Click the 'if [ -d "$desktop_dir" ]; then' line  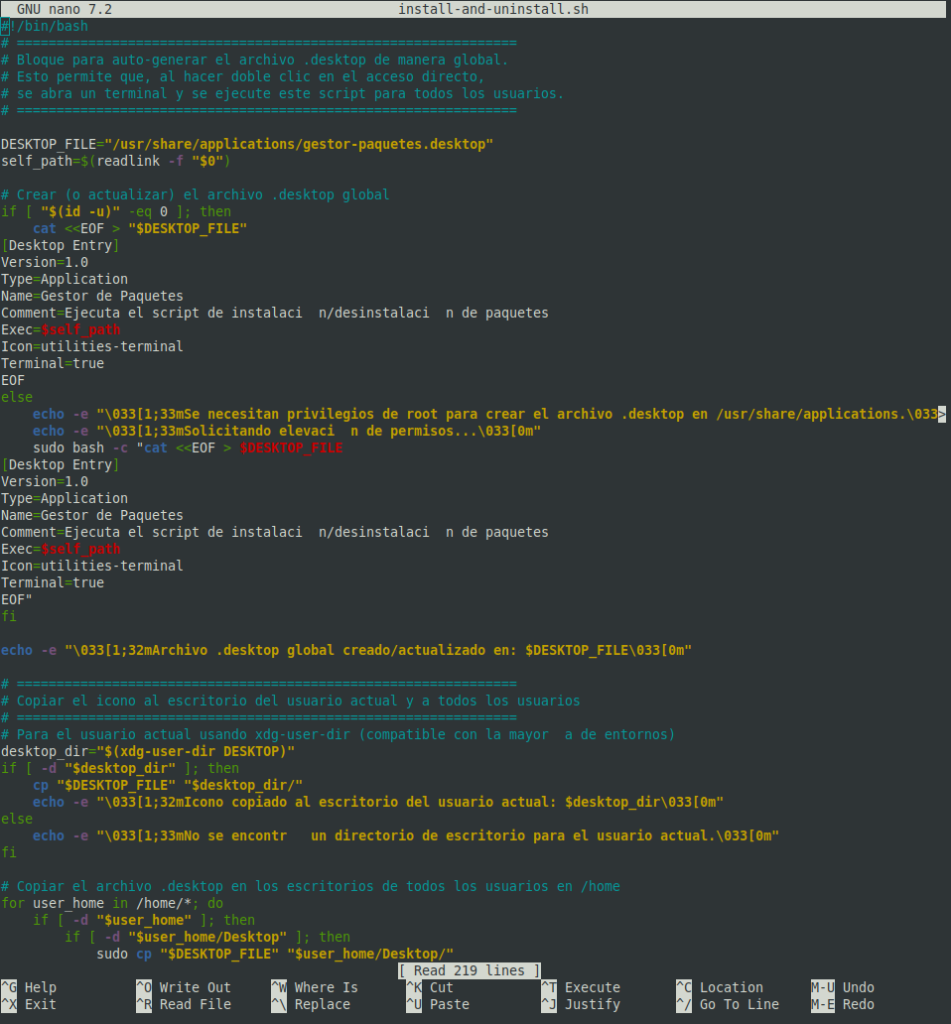coord(120,768)
